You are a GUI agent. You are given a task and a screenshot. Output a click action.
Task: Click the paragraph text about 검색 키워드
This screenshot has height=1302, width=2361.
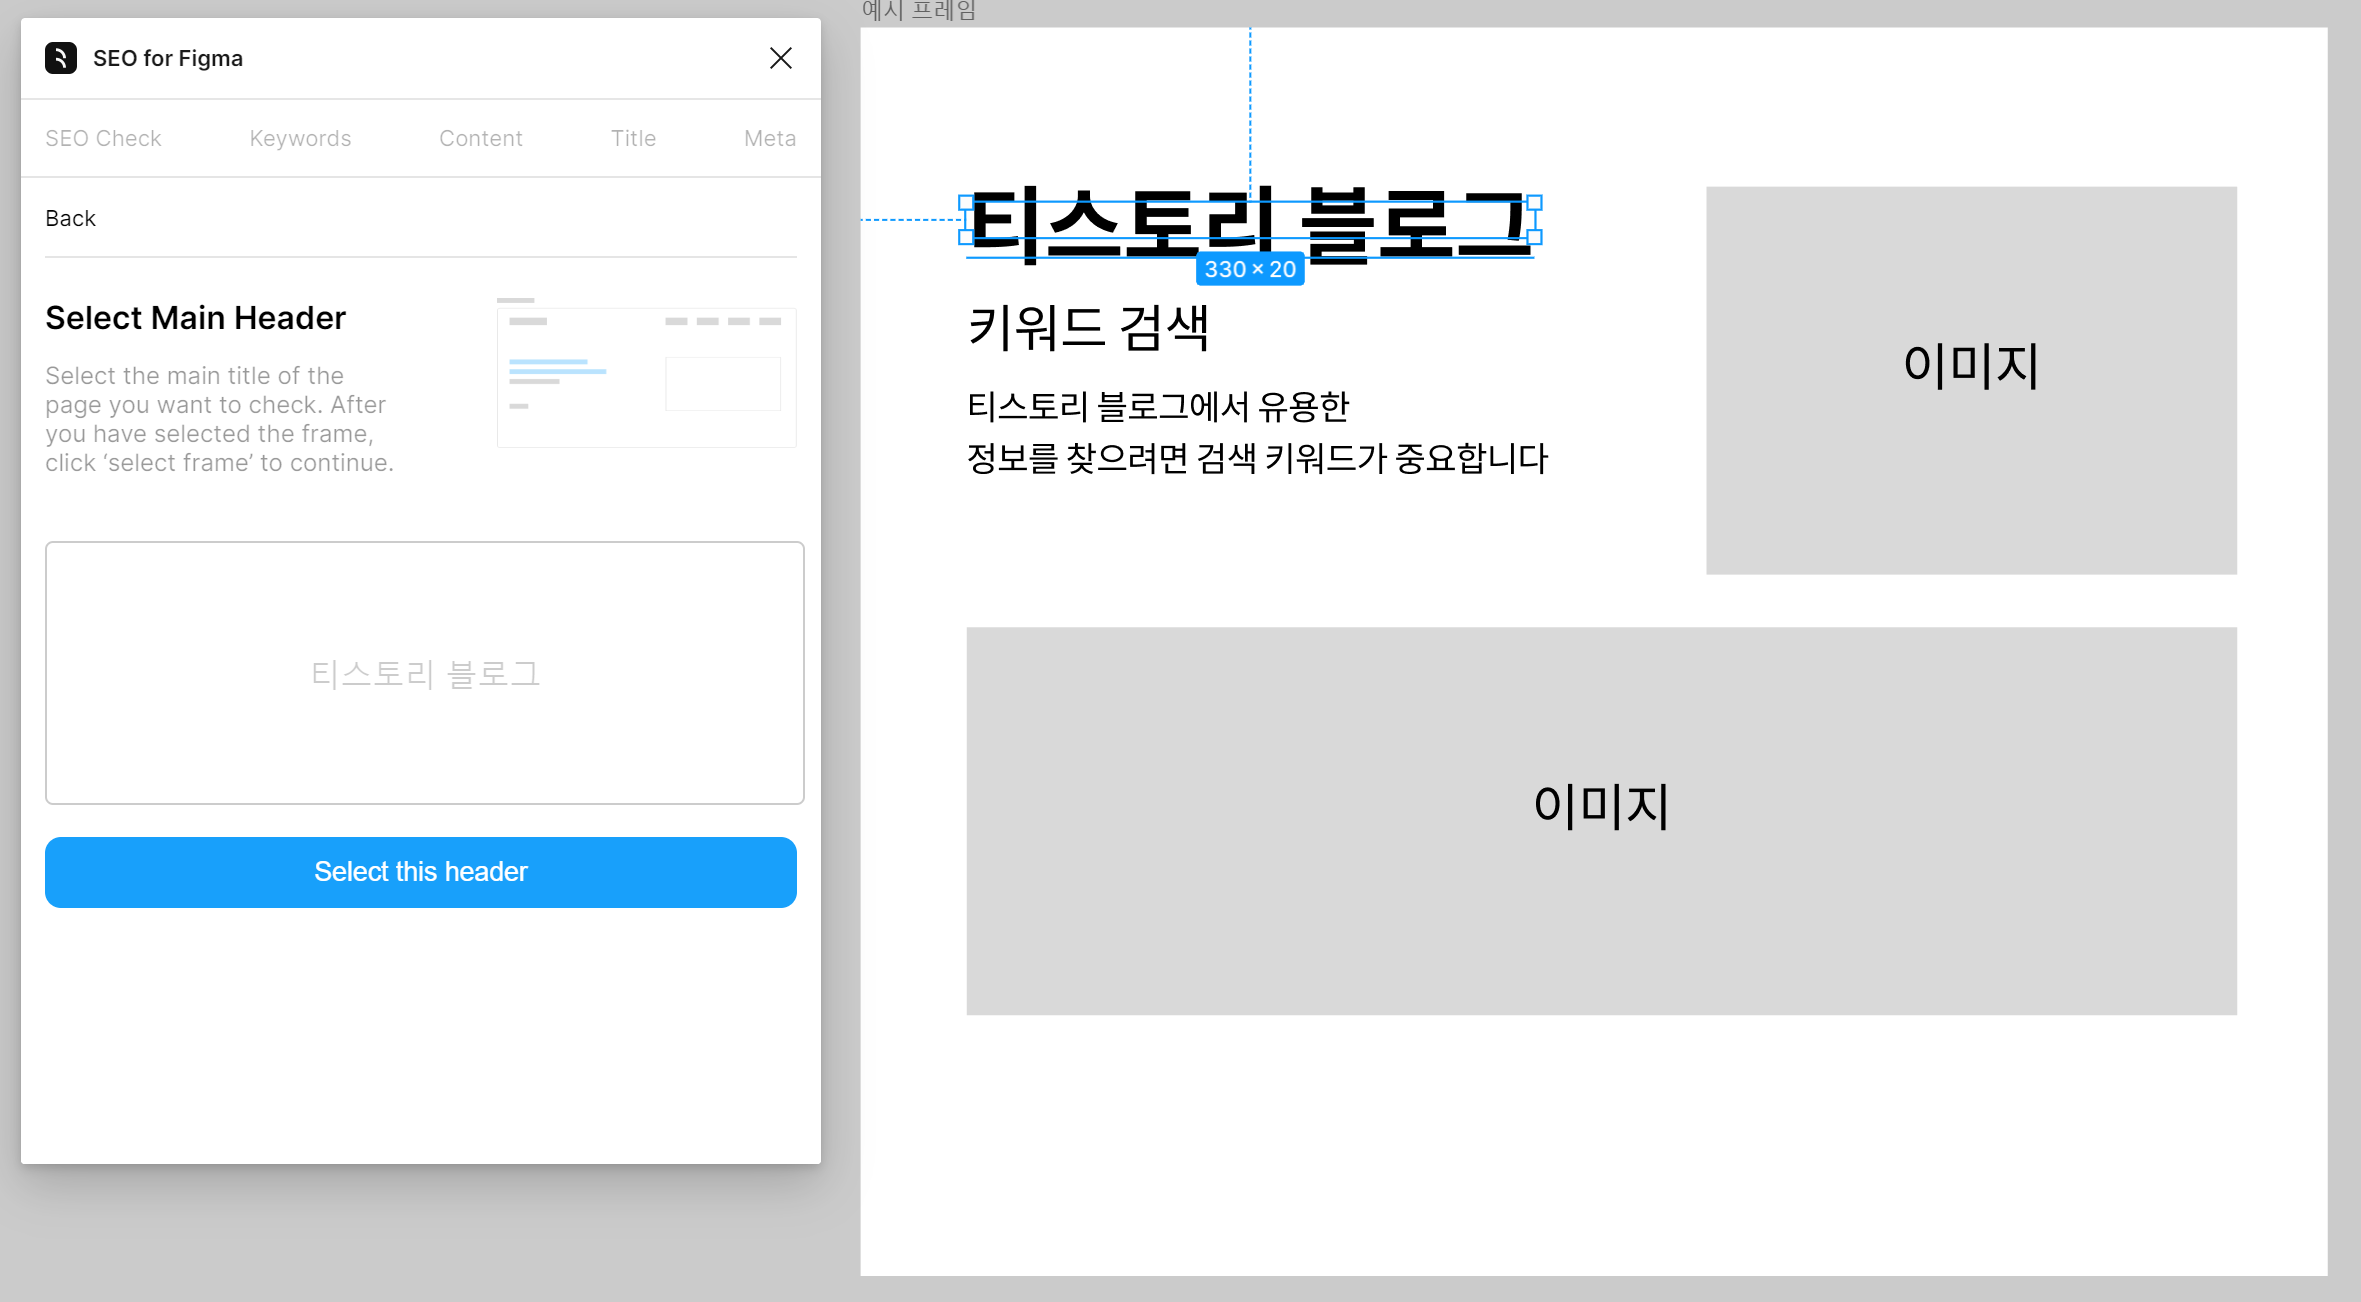(x=1256, y=432)
